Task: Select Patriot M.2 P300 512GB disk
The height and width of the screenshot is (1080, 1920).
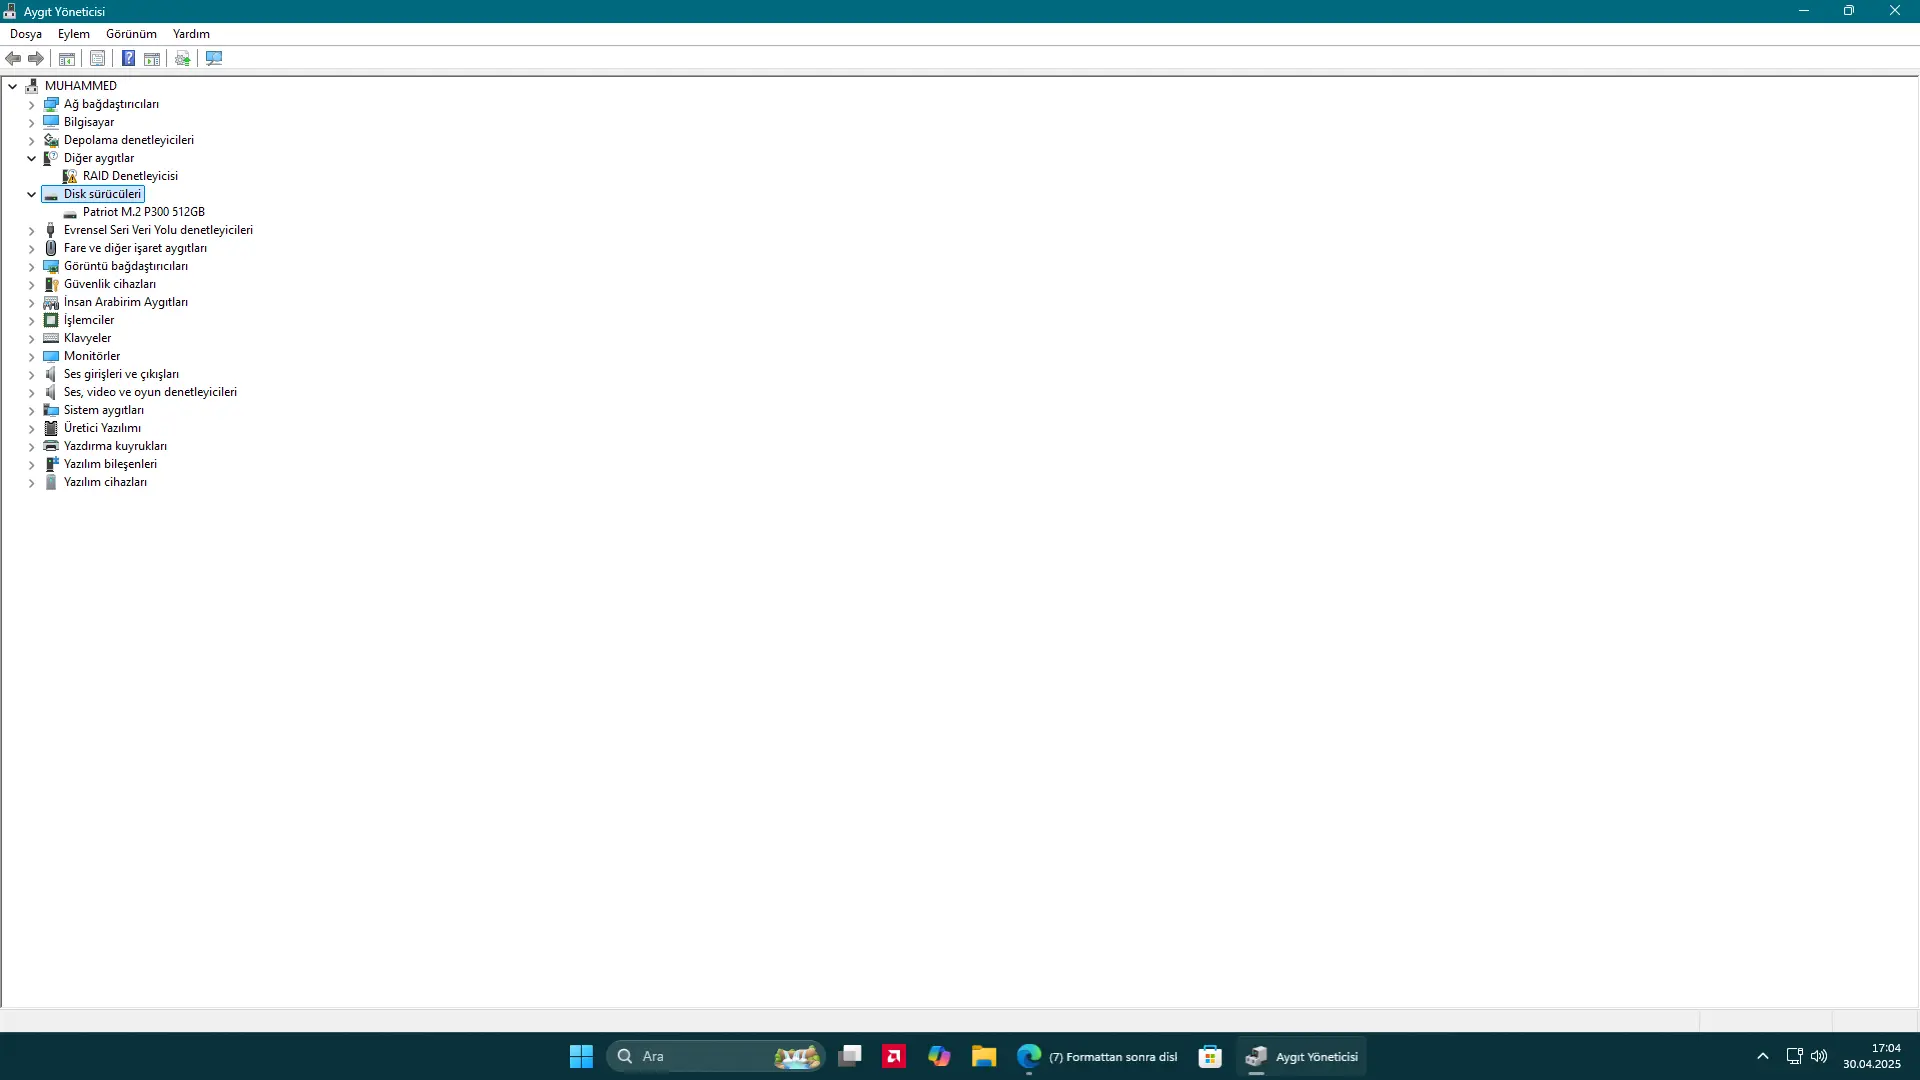Action: pyautogui.click(x=144, y=212)
